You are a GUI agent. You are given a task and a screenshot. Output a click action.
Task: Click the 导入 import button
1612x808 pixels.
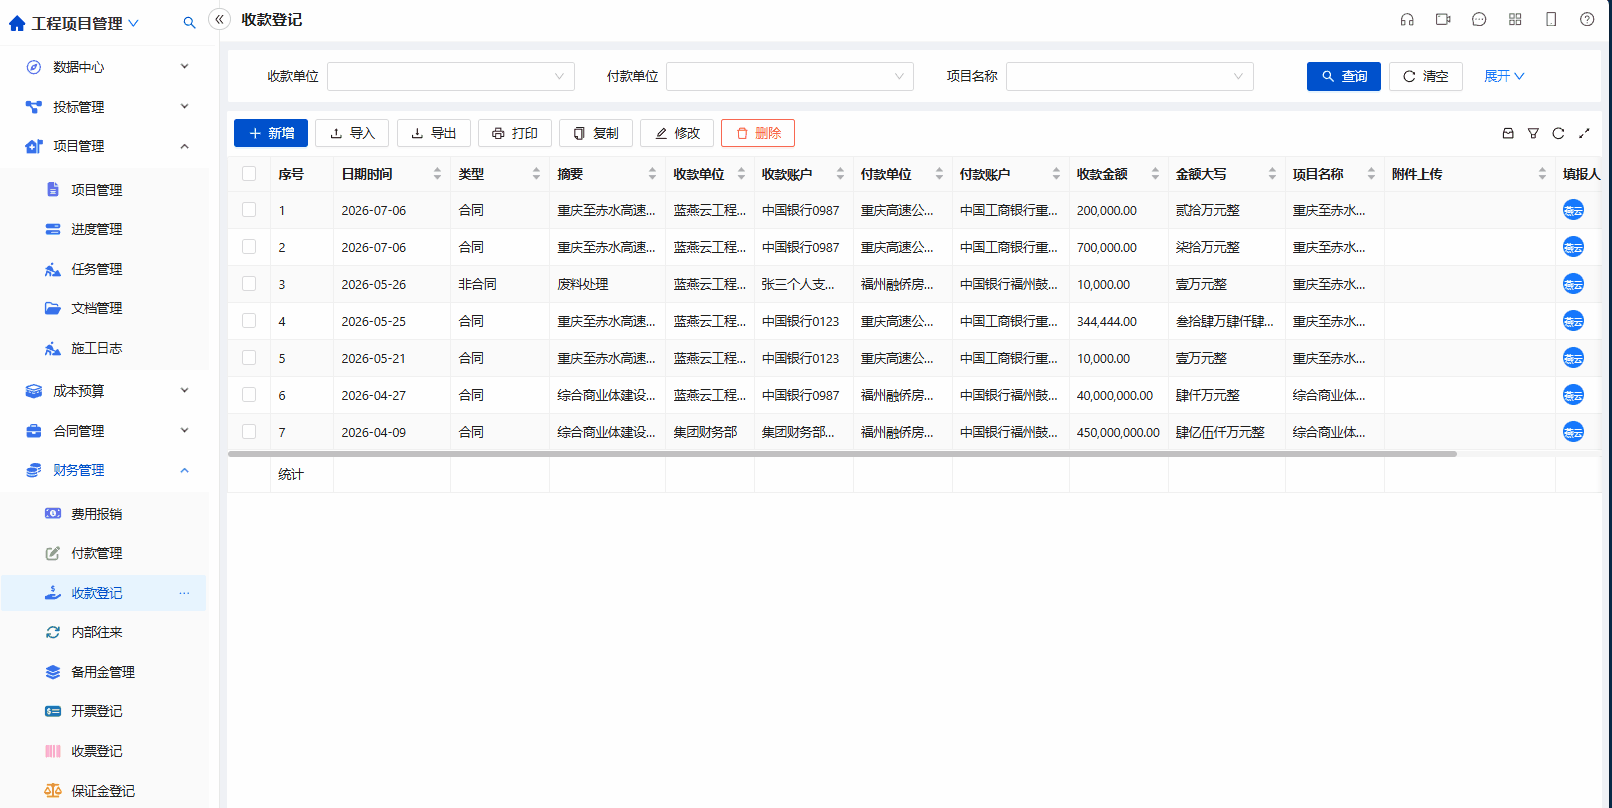pos(352,133)
